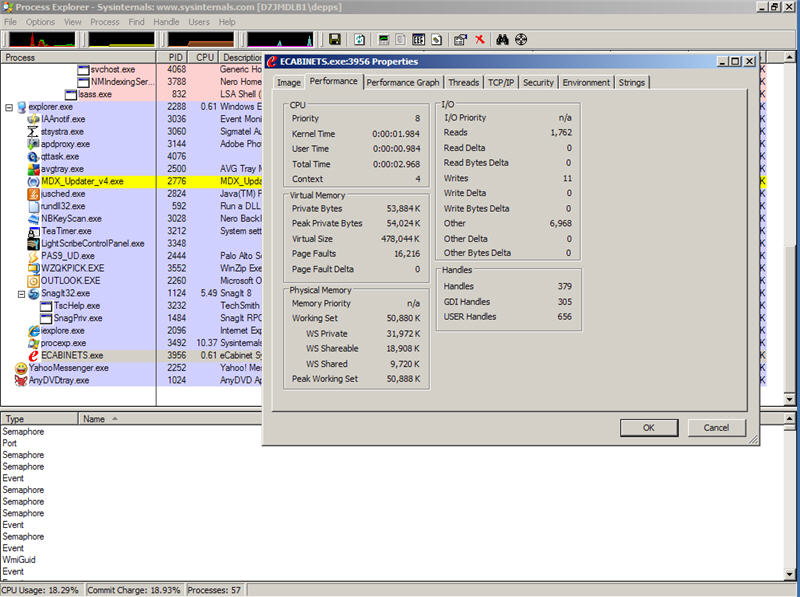Click the jusched.exe Java icon
The image size is (800, 597).
(33, 194)
